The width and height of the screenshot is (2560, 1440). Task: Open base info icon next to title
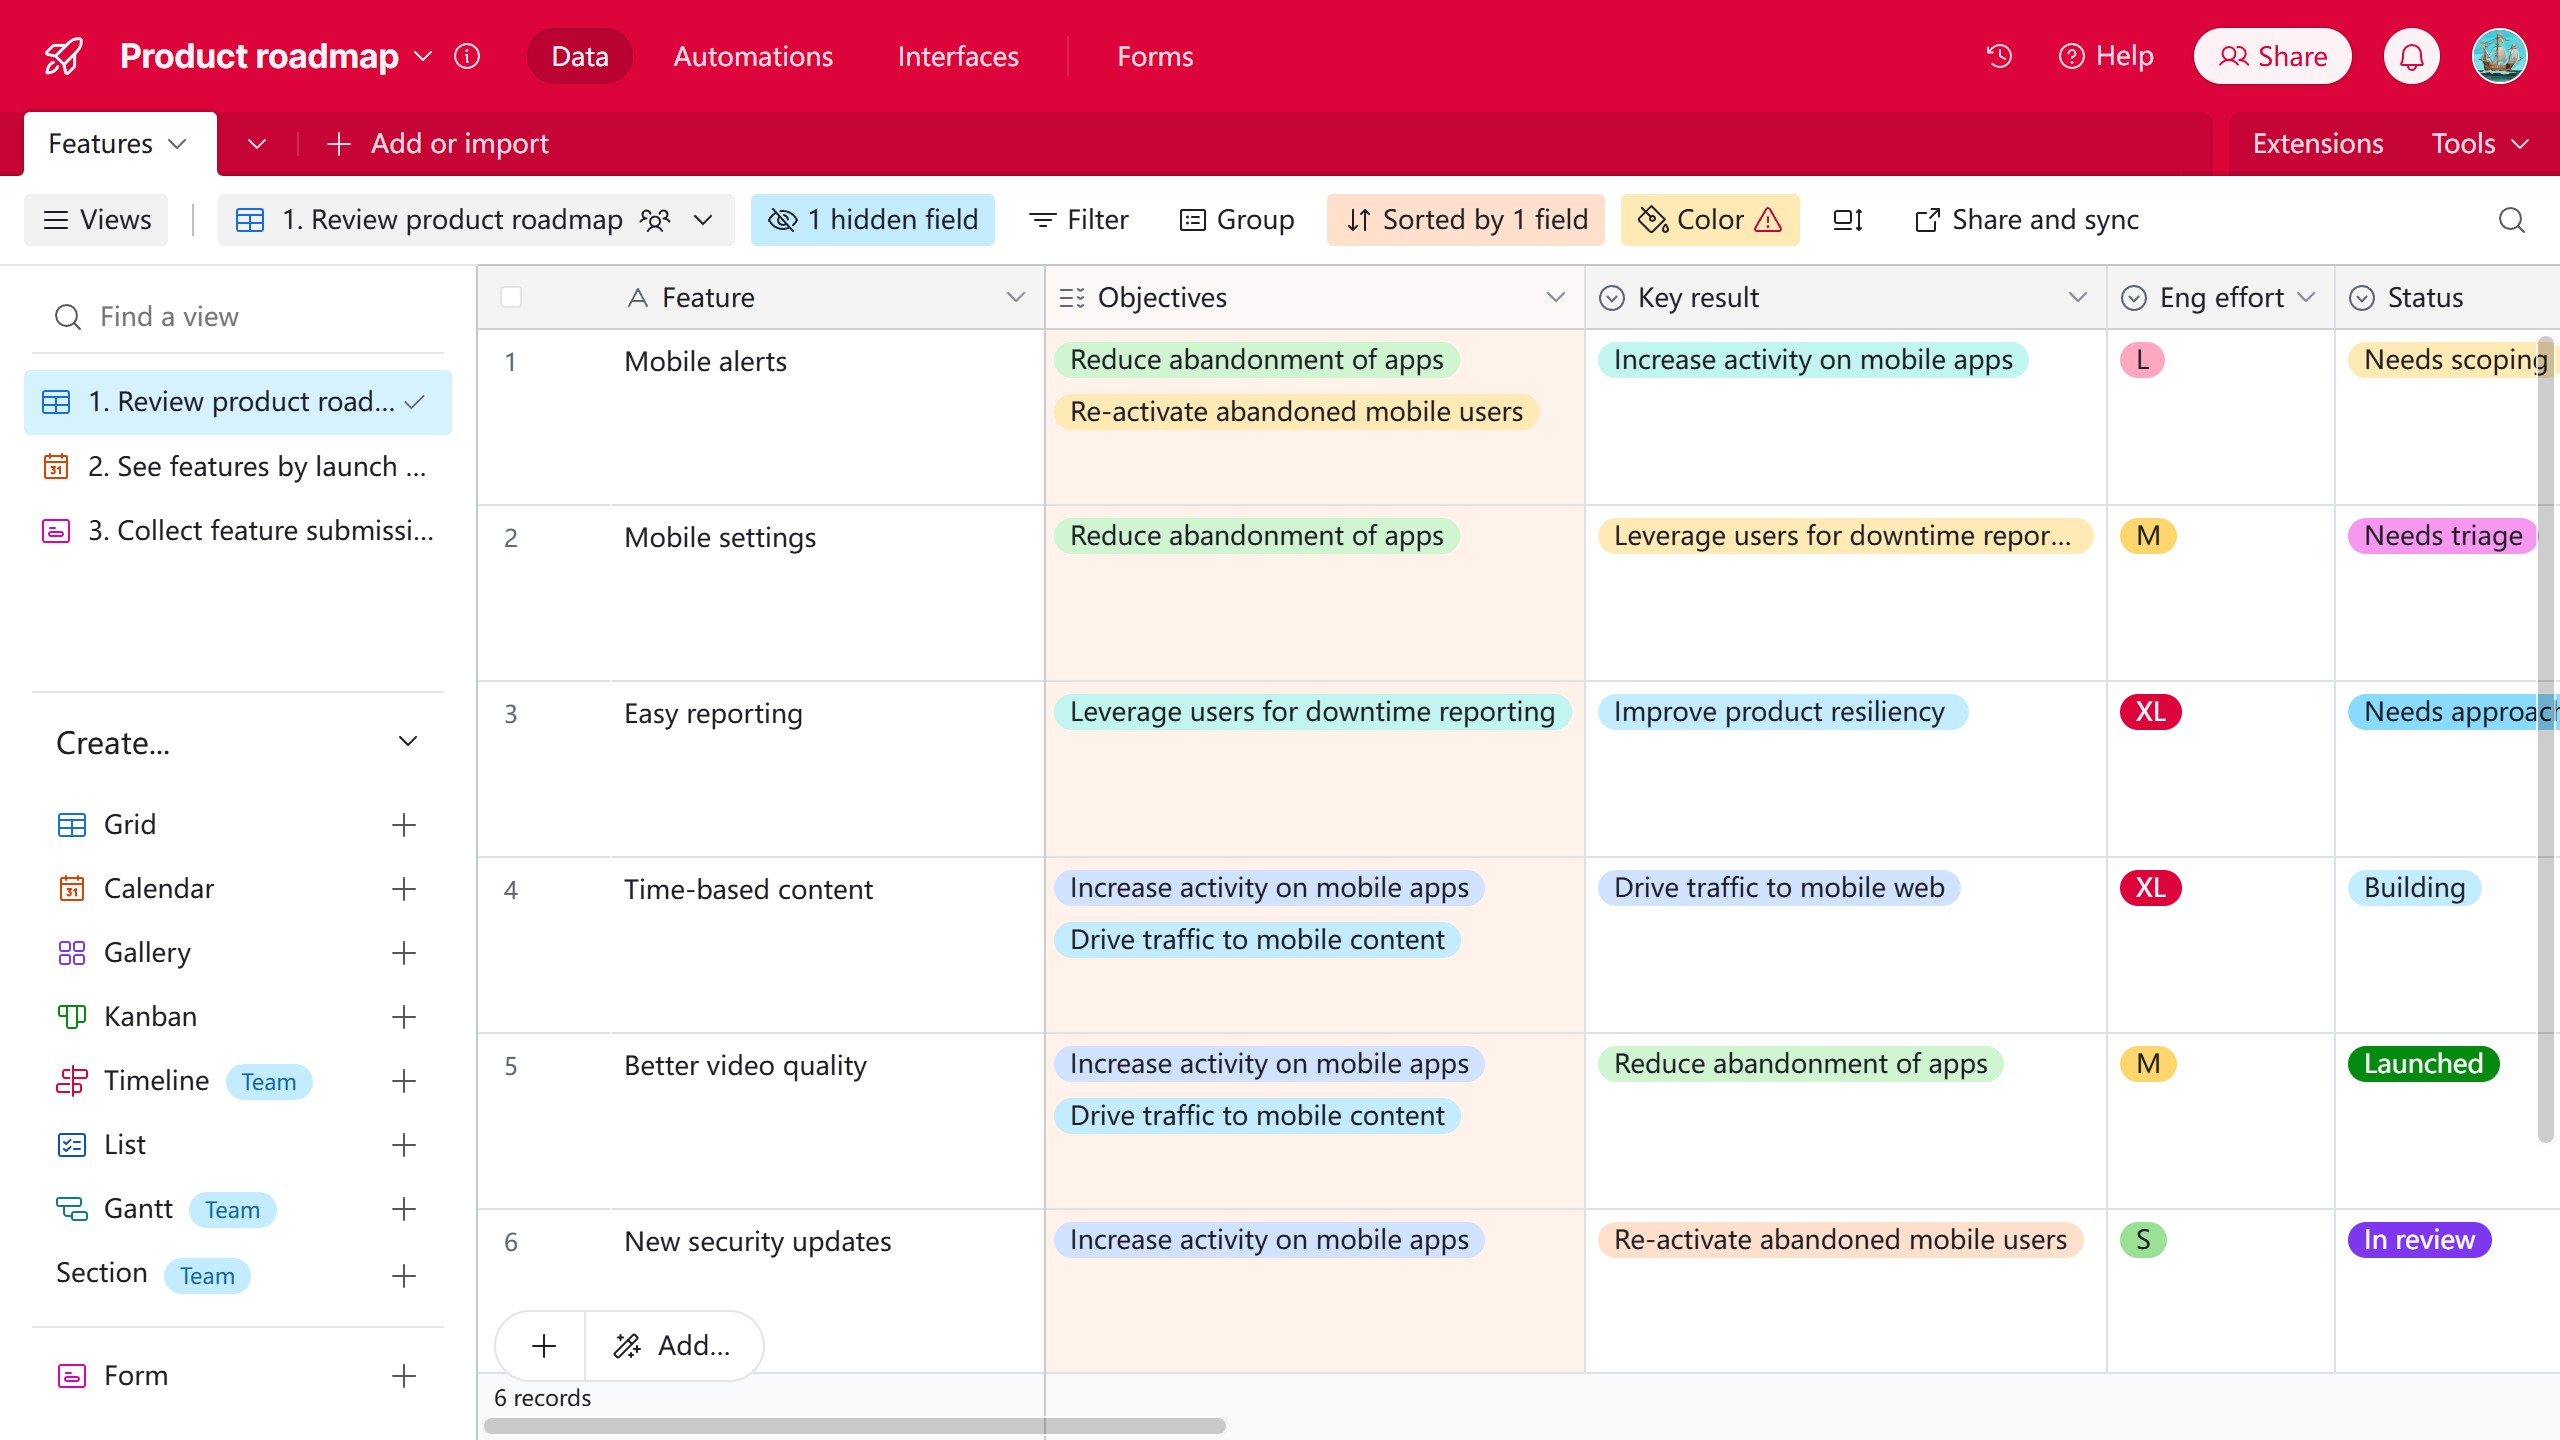click(467, 56)
